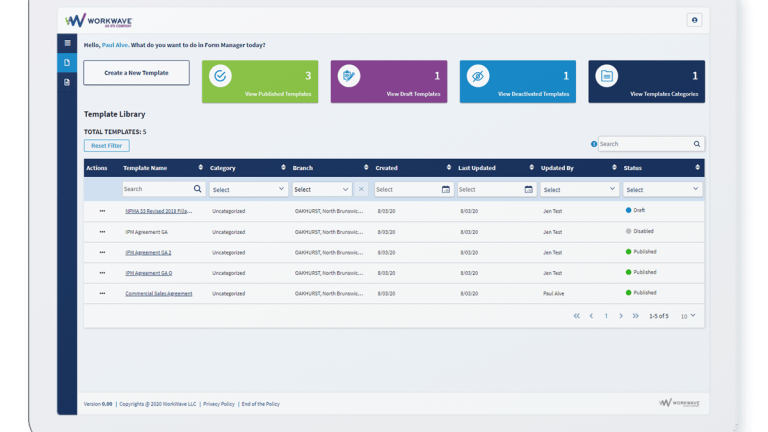This screenshot has width=768, height=432.
Task: Click the Paul Alve name in greeting
Action: click(x=115, y=45)
